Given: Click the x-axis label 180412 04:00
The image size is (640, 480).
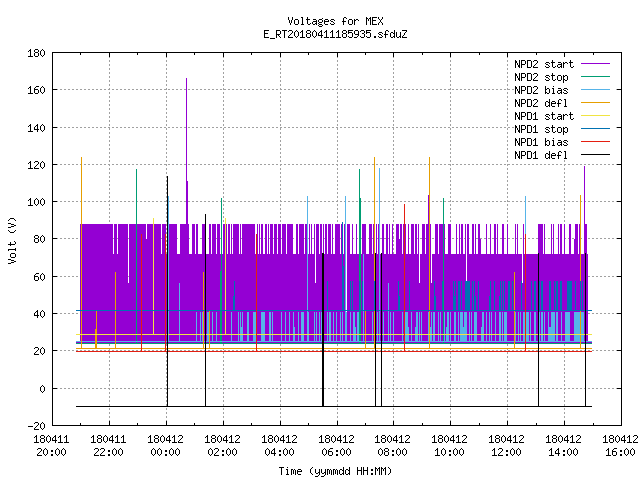Looking at the screenshot, I should coord(279,446).
